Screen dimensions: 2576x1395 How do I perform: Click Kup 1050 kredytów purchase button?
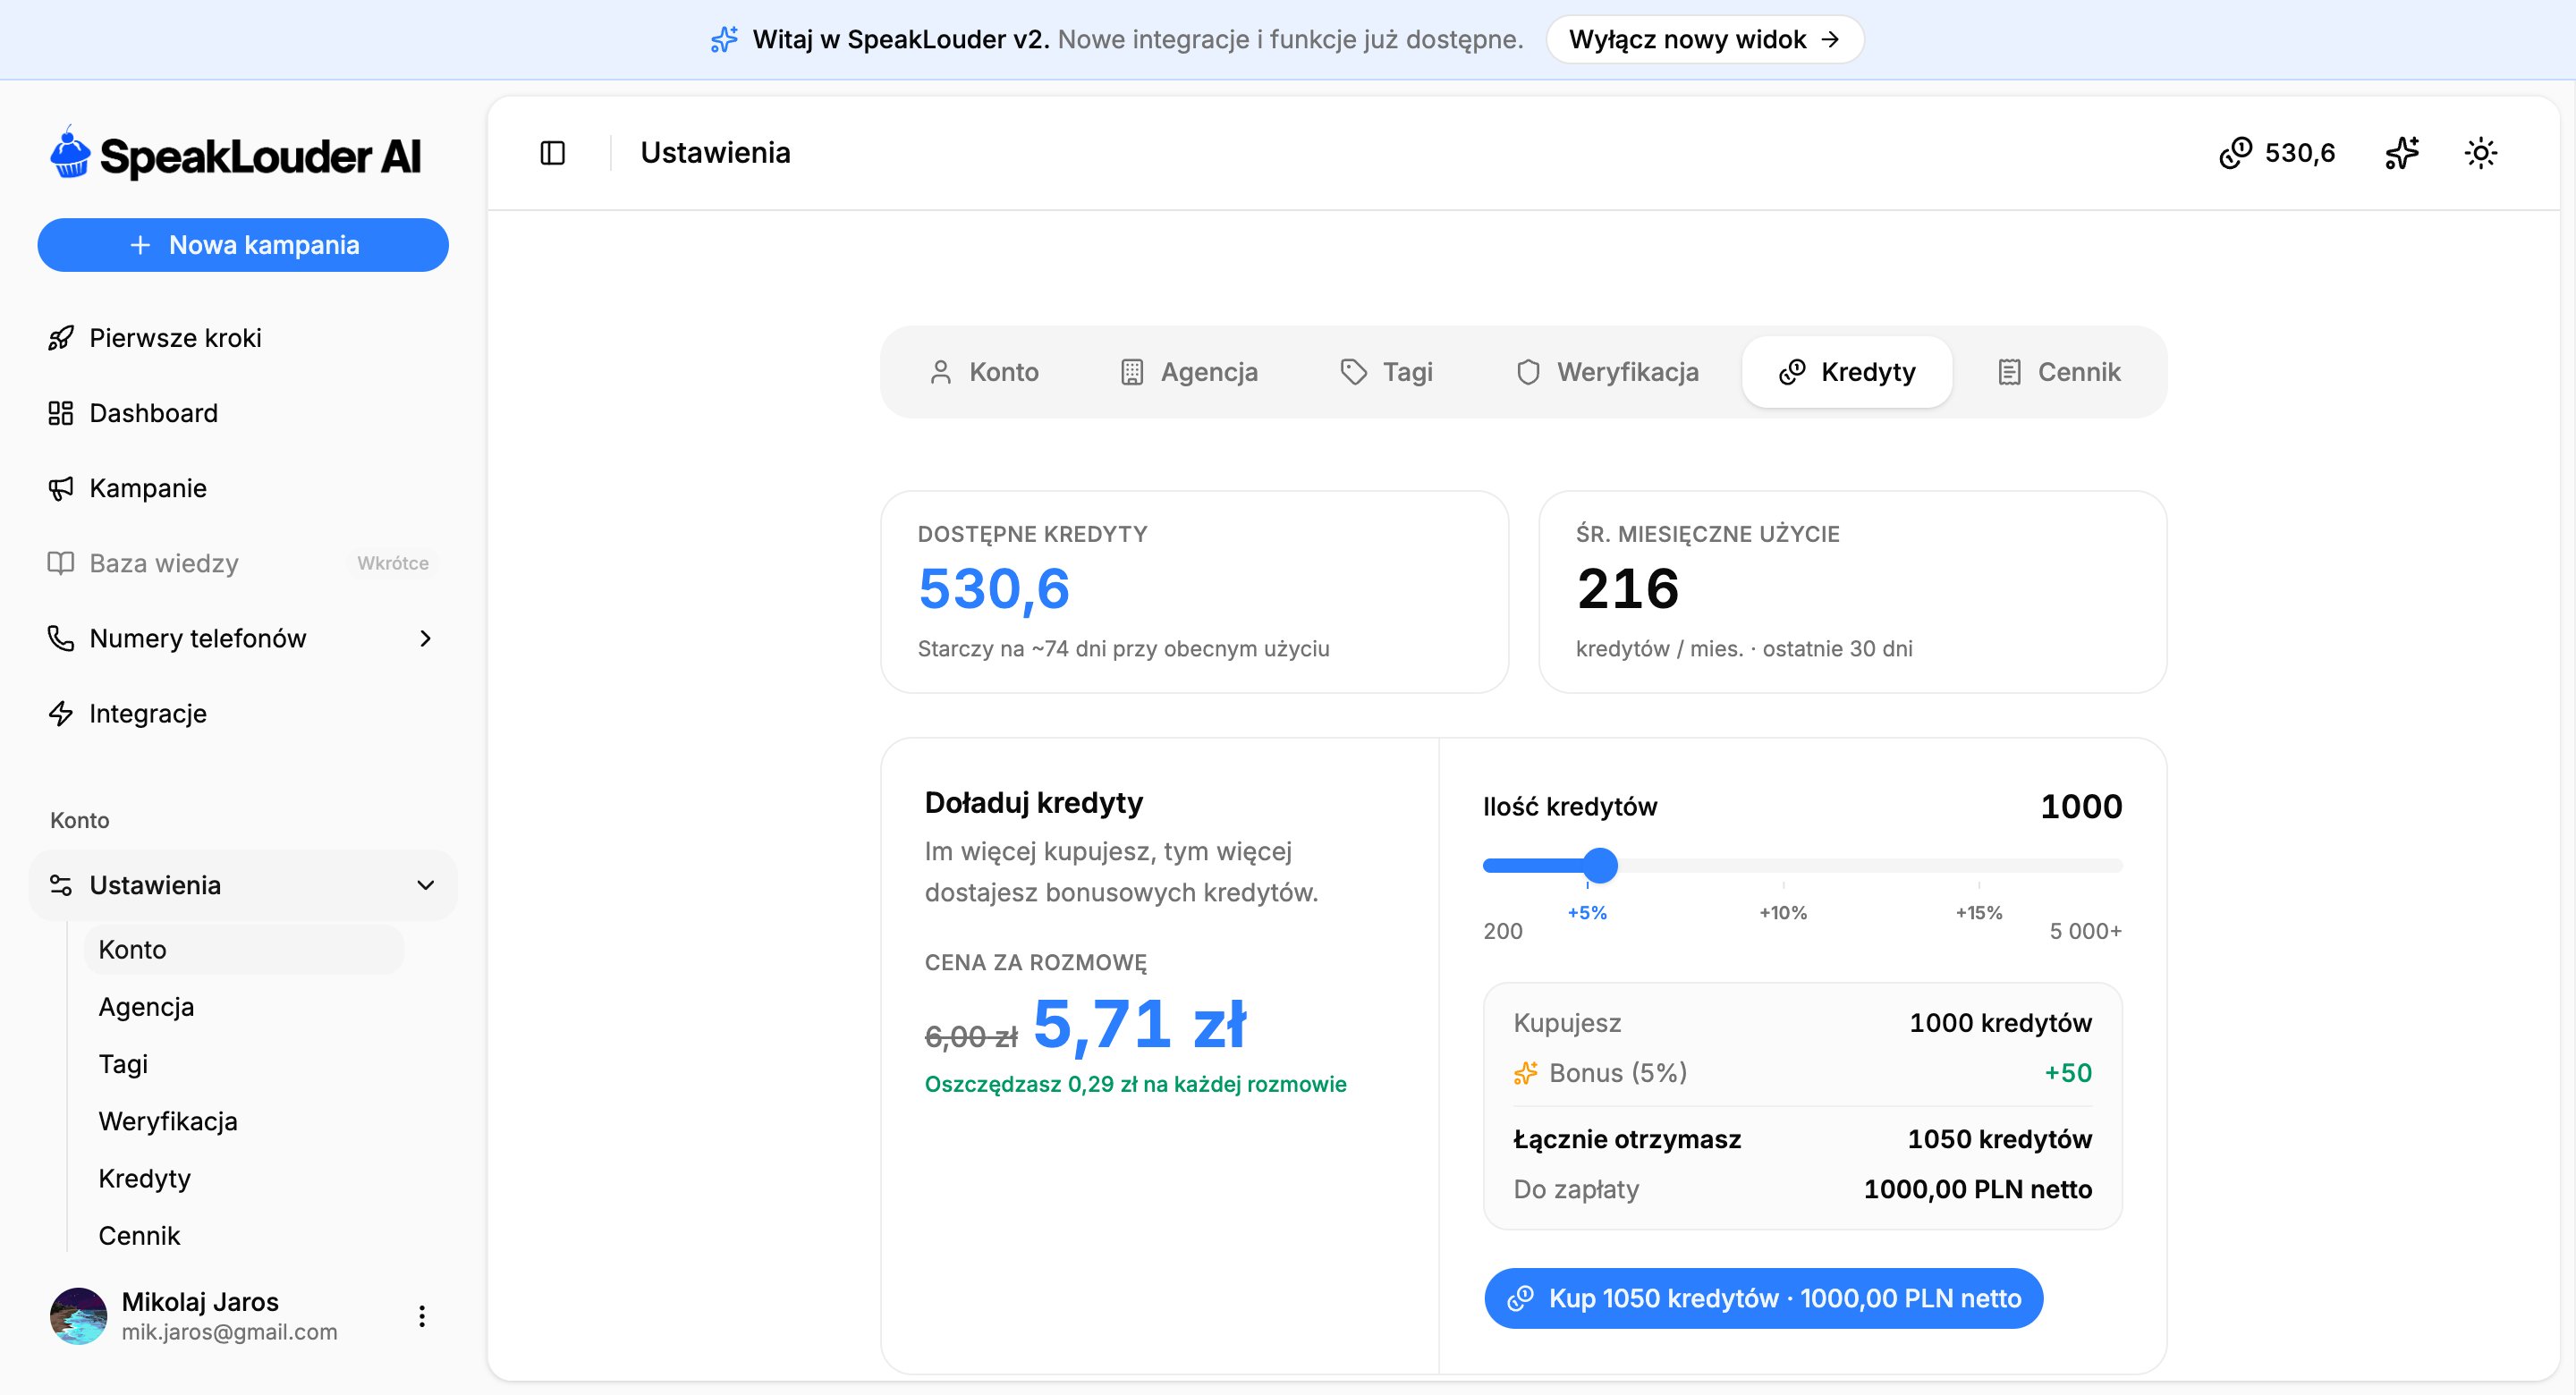pos(1763,1298)
